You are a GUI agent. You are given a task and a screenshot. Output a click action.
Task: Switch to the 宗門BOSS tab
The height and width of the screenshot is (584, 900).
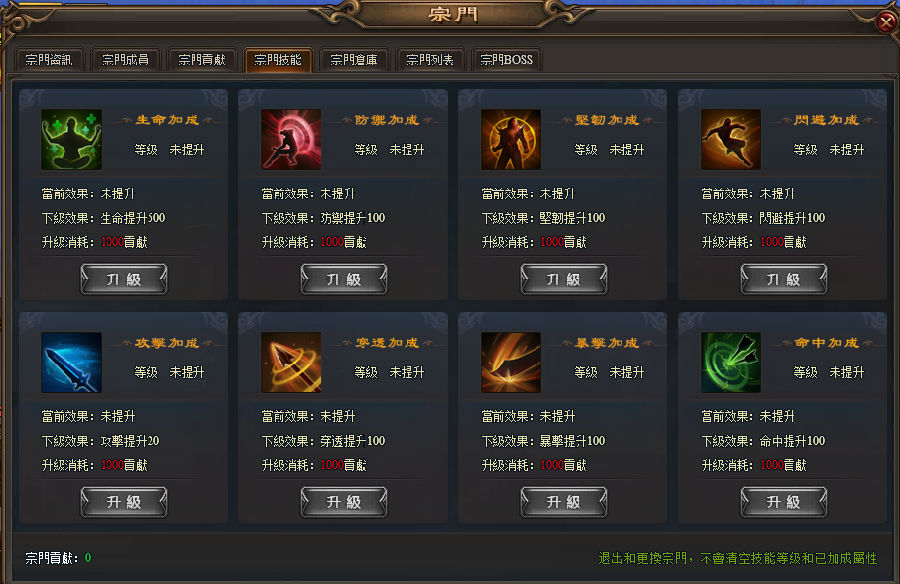click(x=506, y=60)
